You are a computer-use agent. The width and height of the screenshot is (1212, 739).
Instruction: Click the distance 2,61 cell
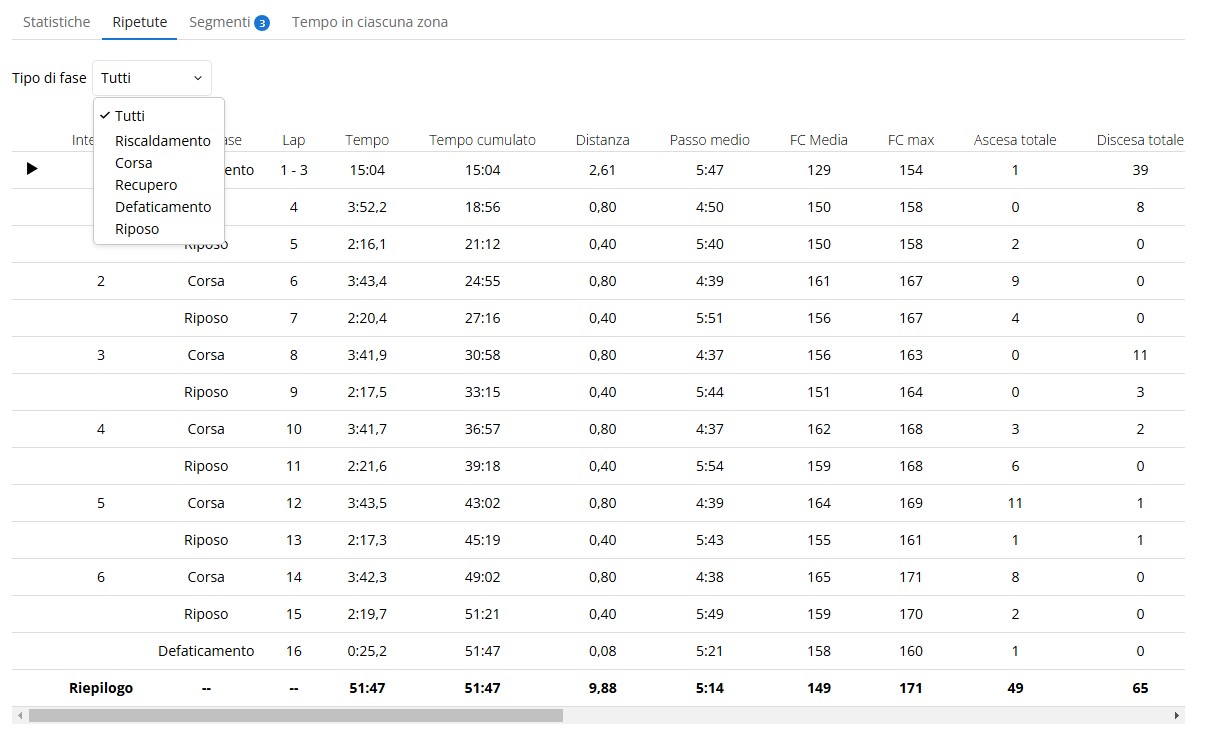pyautogui.click(x=603, y=170)
